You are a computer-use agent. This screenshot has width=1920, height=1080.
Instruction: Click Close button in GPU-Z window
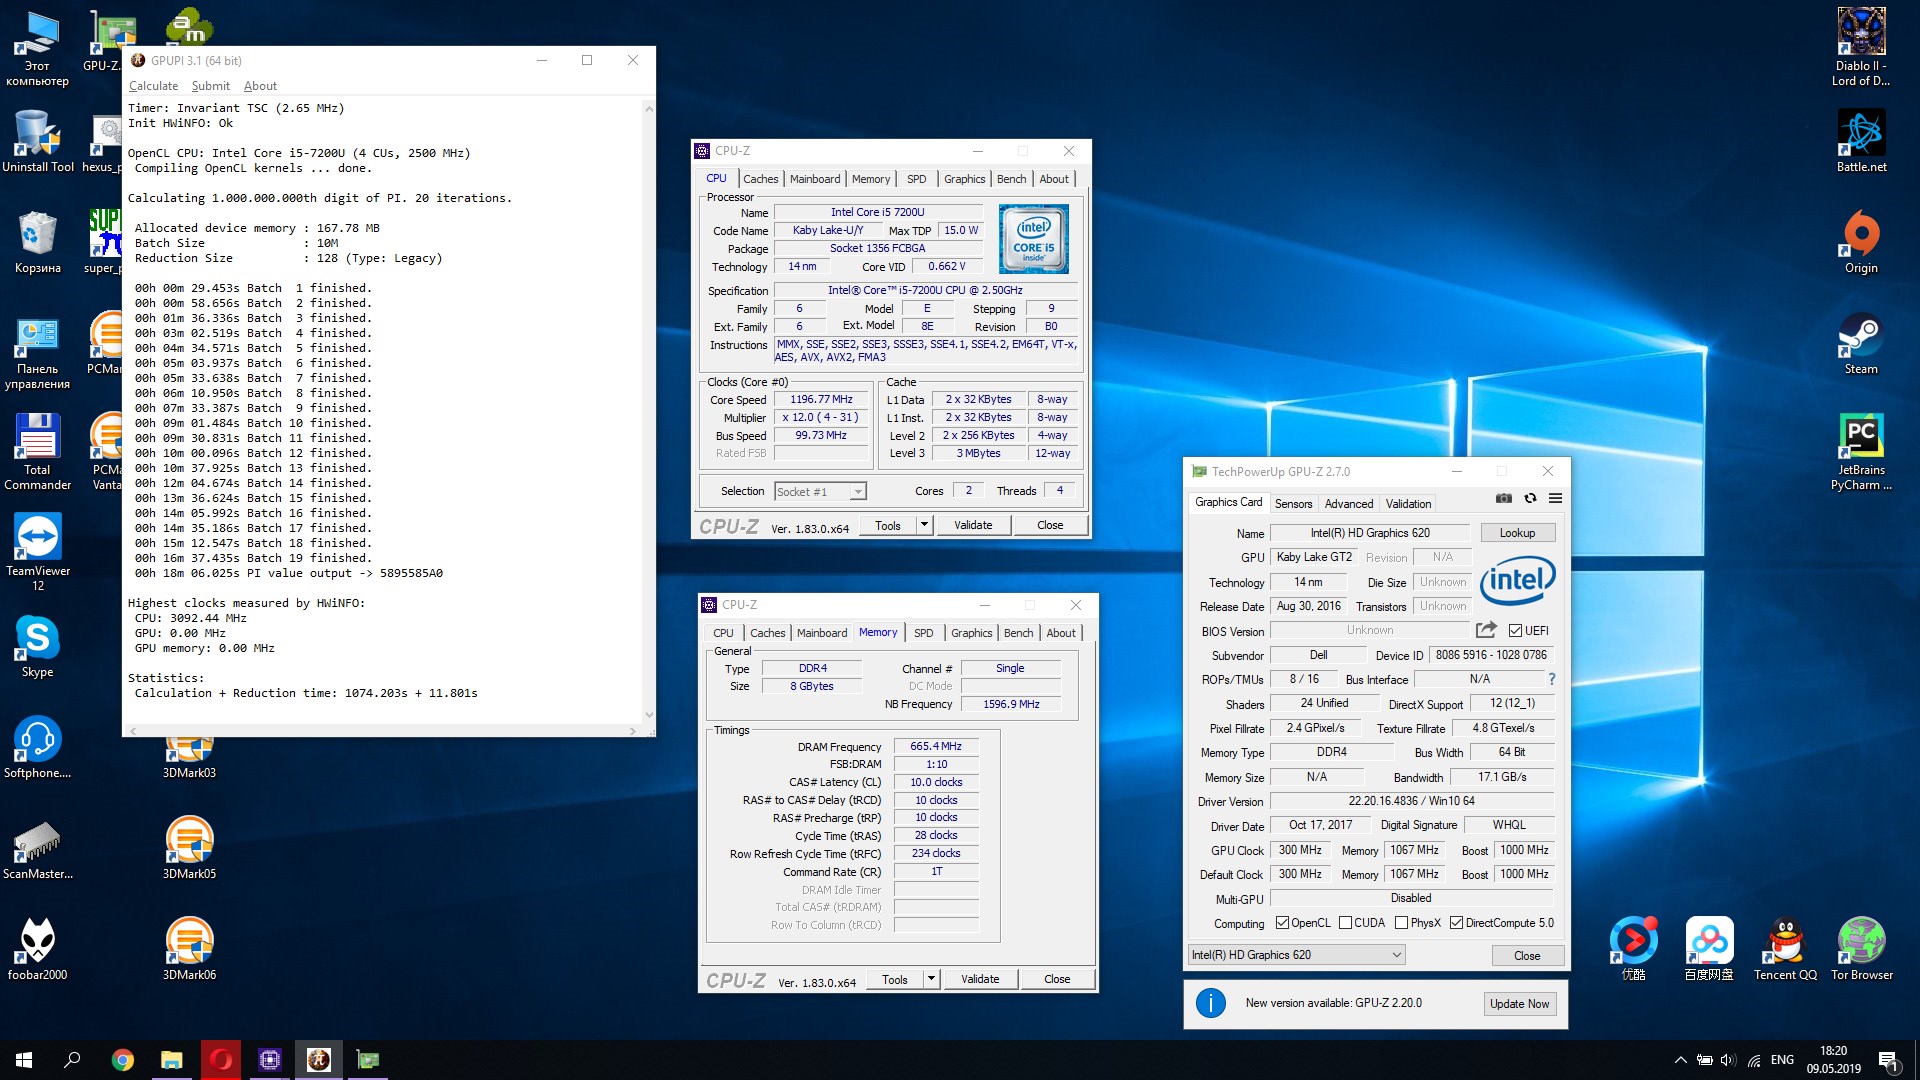[1527, 956]
